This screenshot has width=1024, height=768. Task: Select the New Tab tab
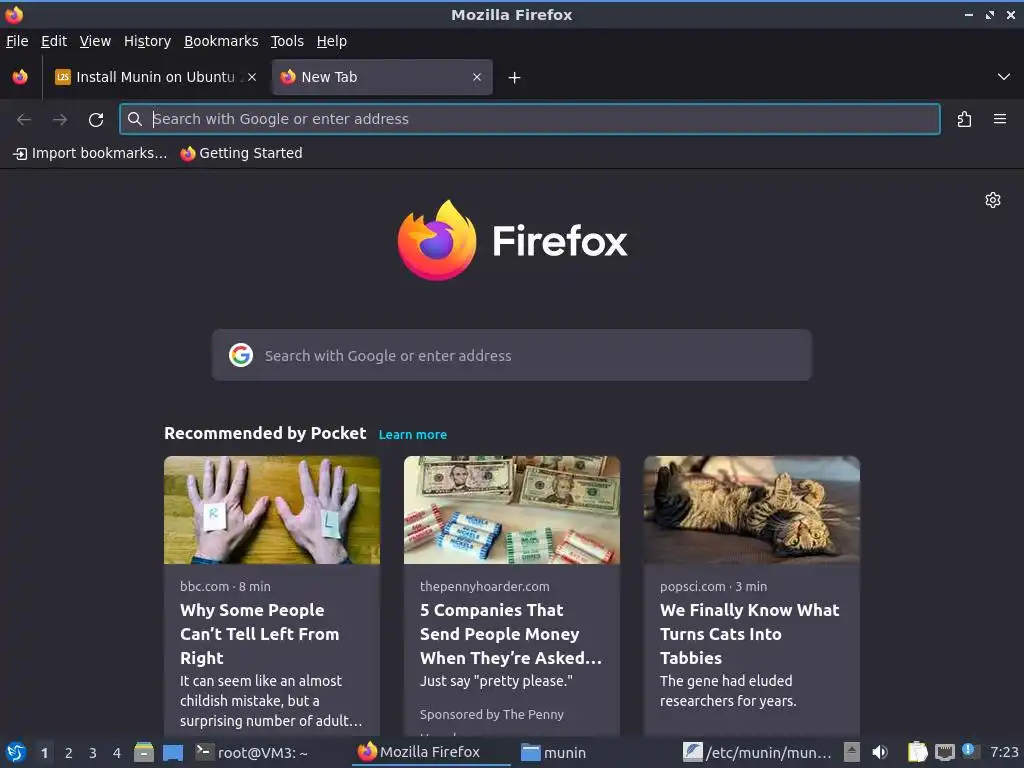click(382, 77)
